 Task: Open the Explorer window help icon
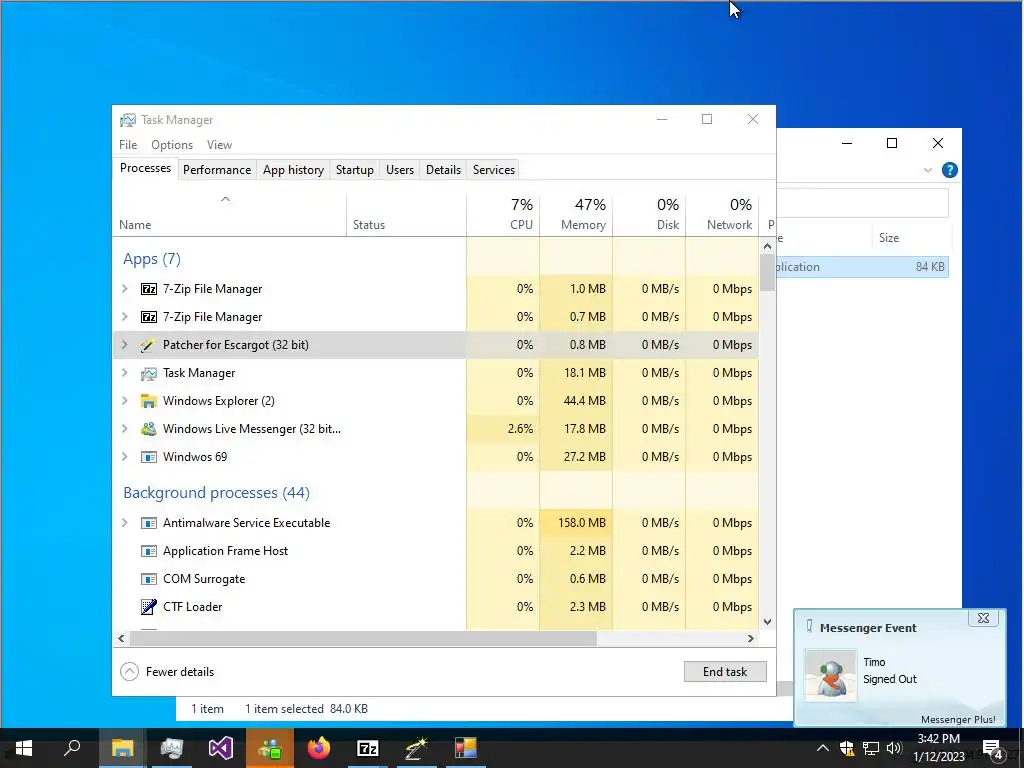(x=950, y=170)
